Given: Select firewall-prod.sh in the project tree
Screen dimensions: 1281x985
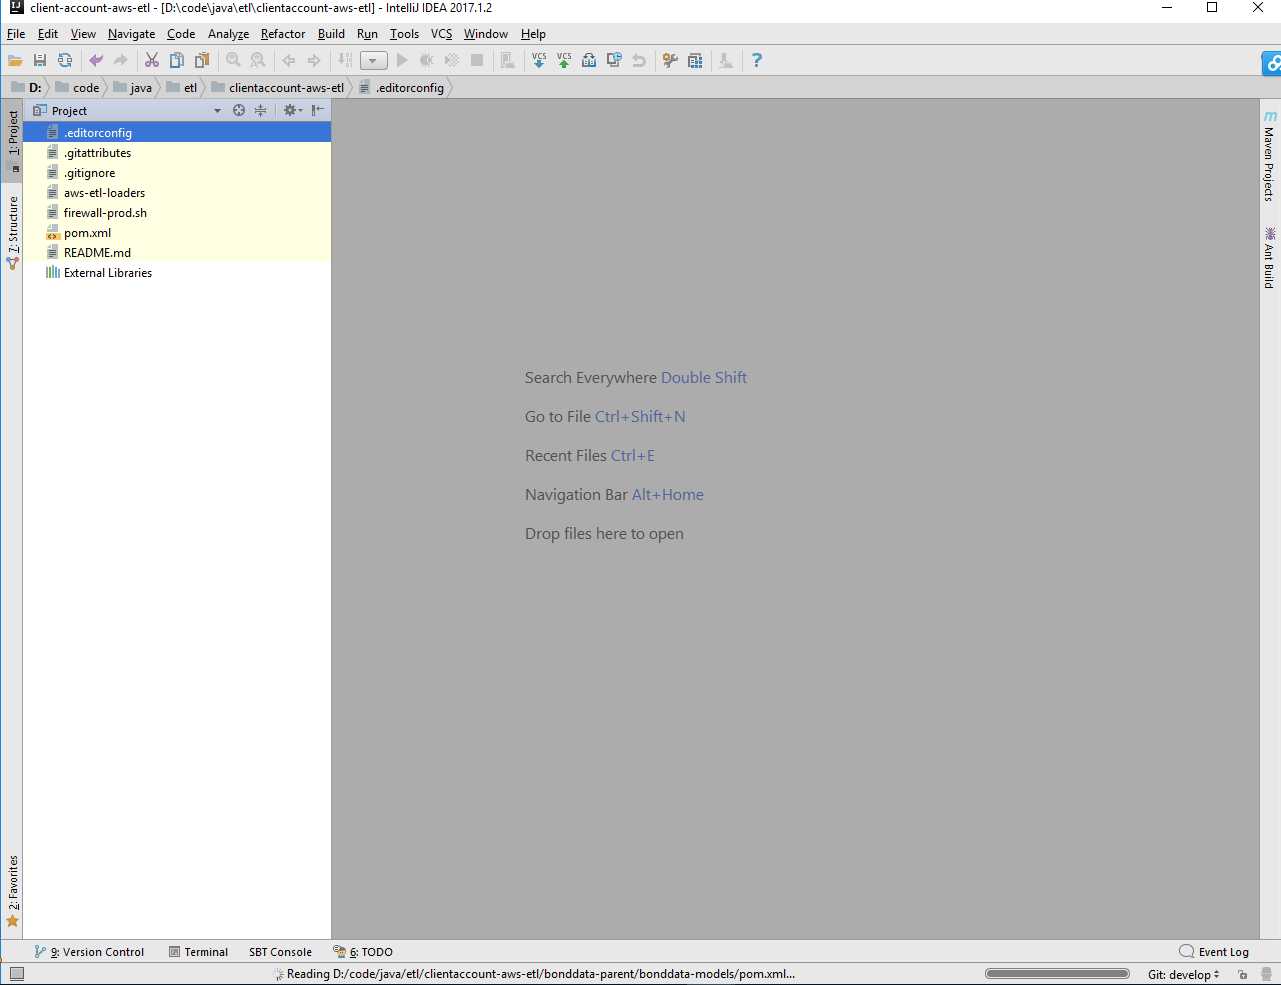Looking at the screenshot, I should [x=105, y=213].
